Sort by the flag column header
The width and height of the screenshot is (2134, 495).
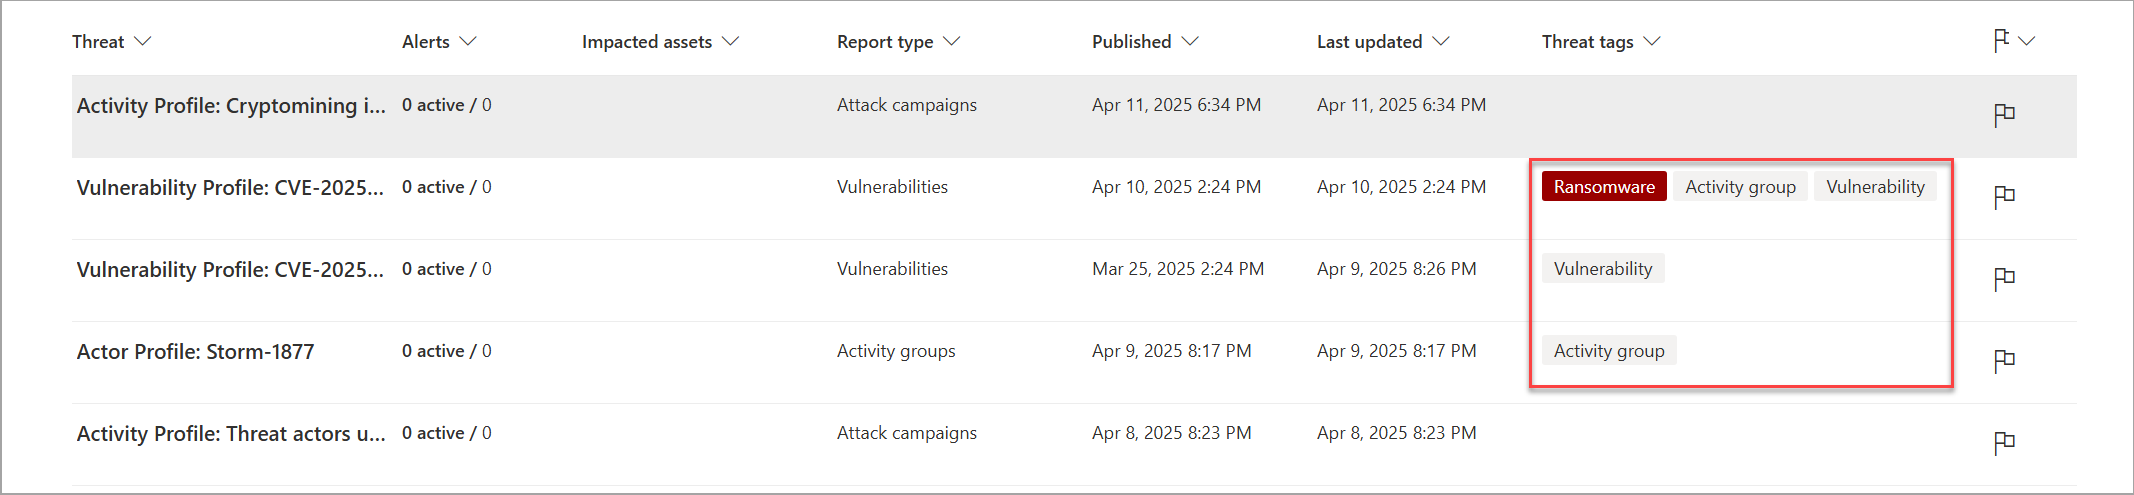point(2014,41)
